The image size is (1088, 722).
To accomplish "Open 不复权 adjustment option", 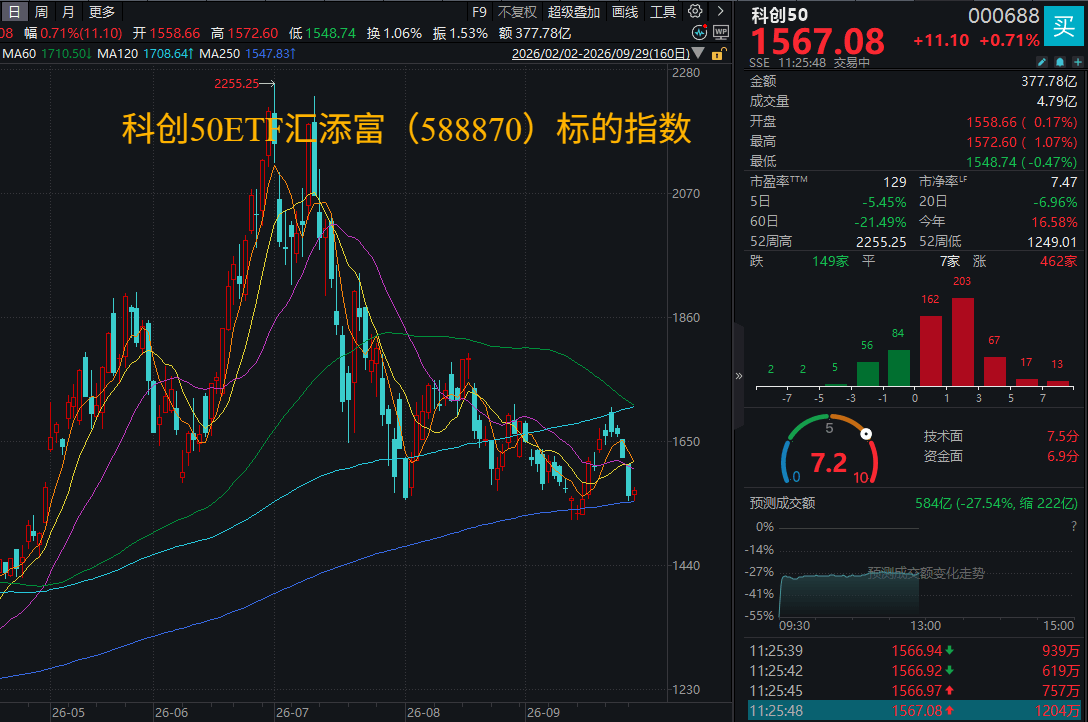I will pos(518,12).
